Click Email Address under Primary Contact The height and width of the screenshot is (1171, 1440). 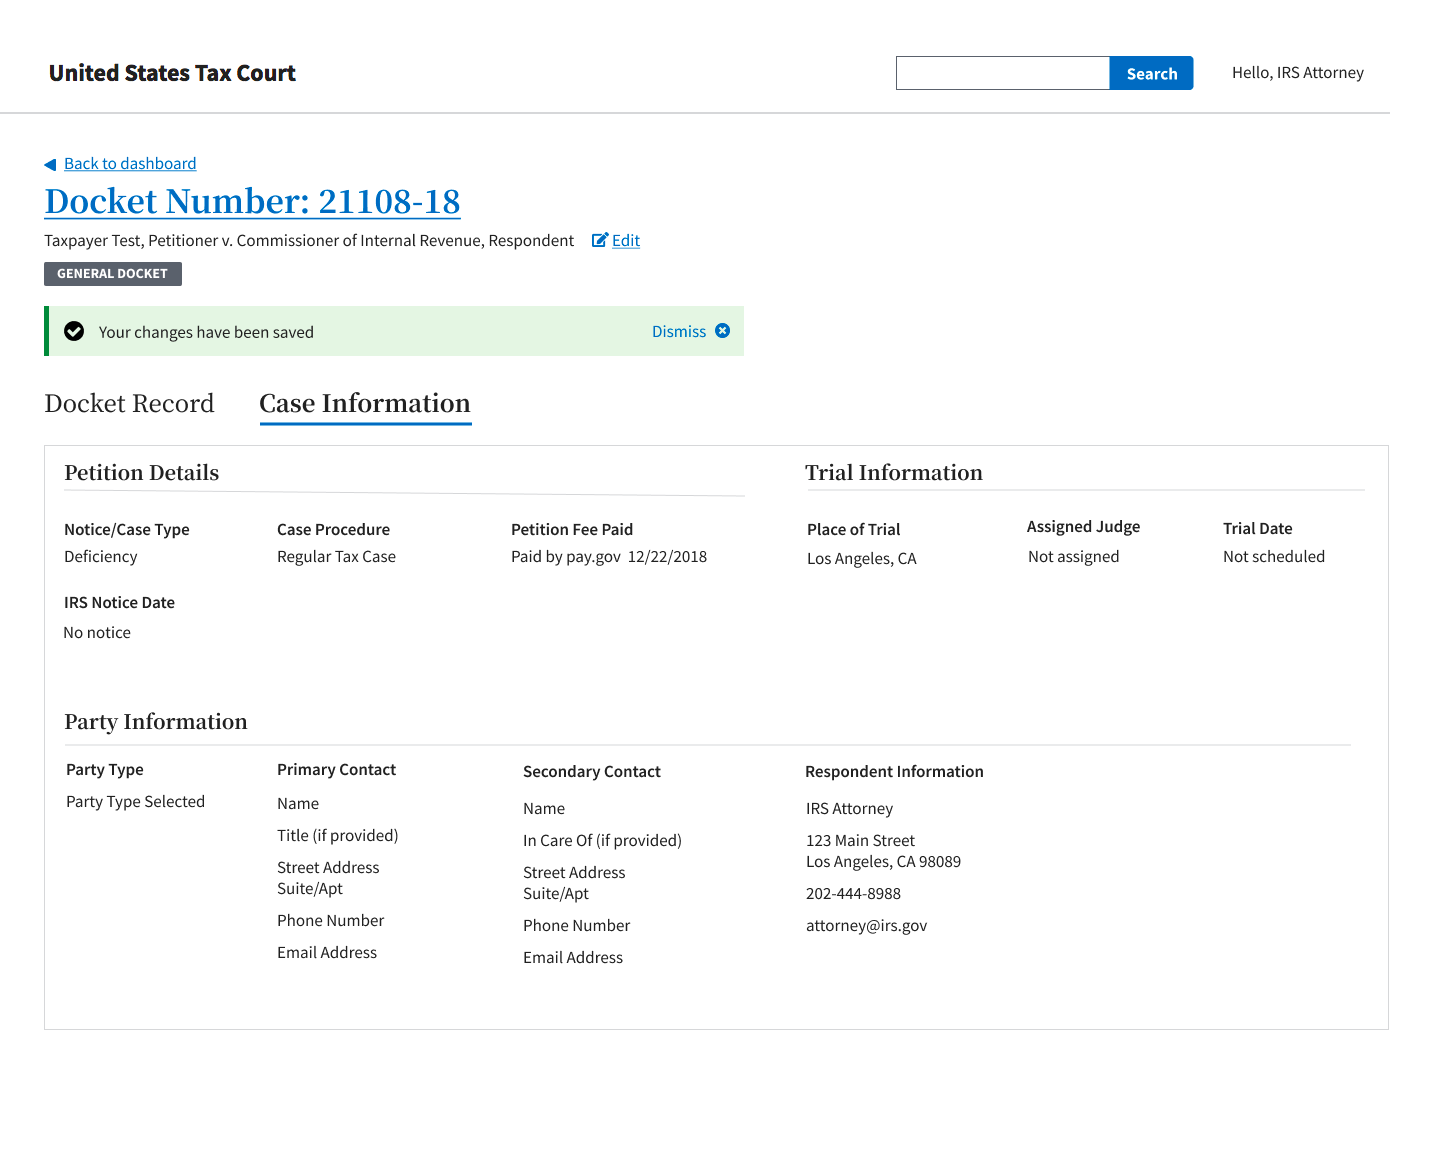pyautogui.click(x=327, y=953)
